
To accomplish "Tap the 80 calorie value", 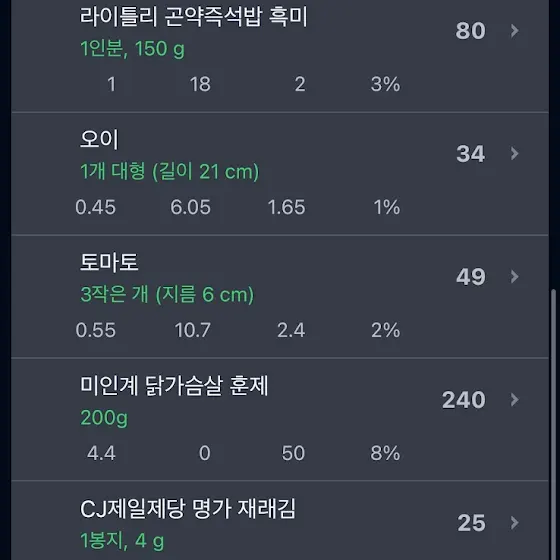I will (470, 31).
